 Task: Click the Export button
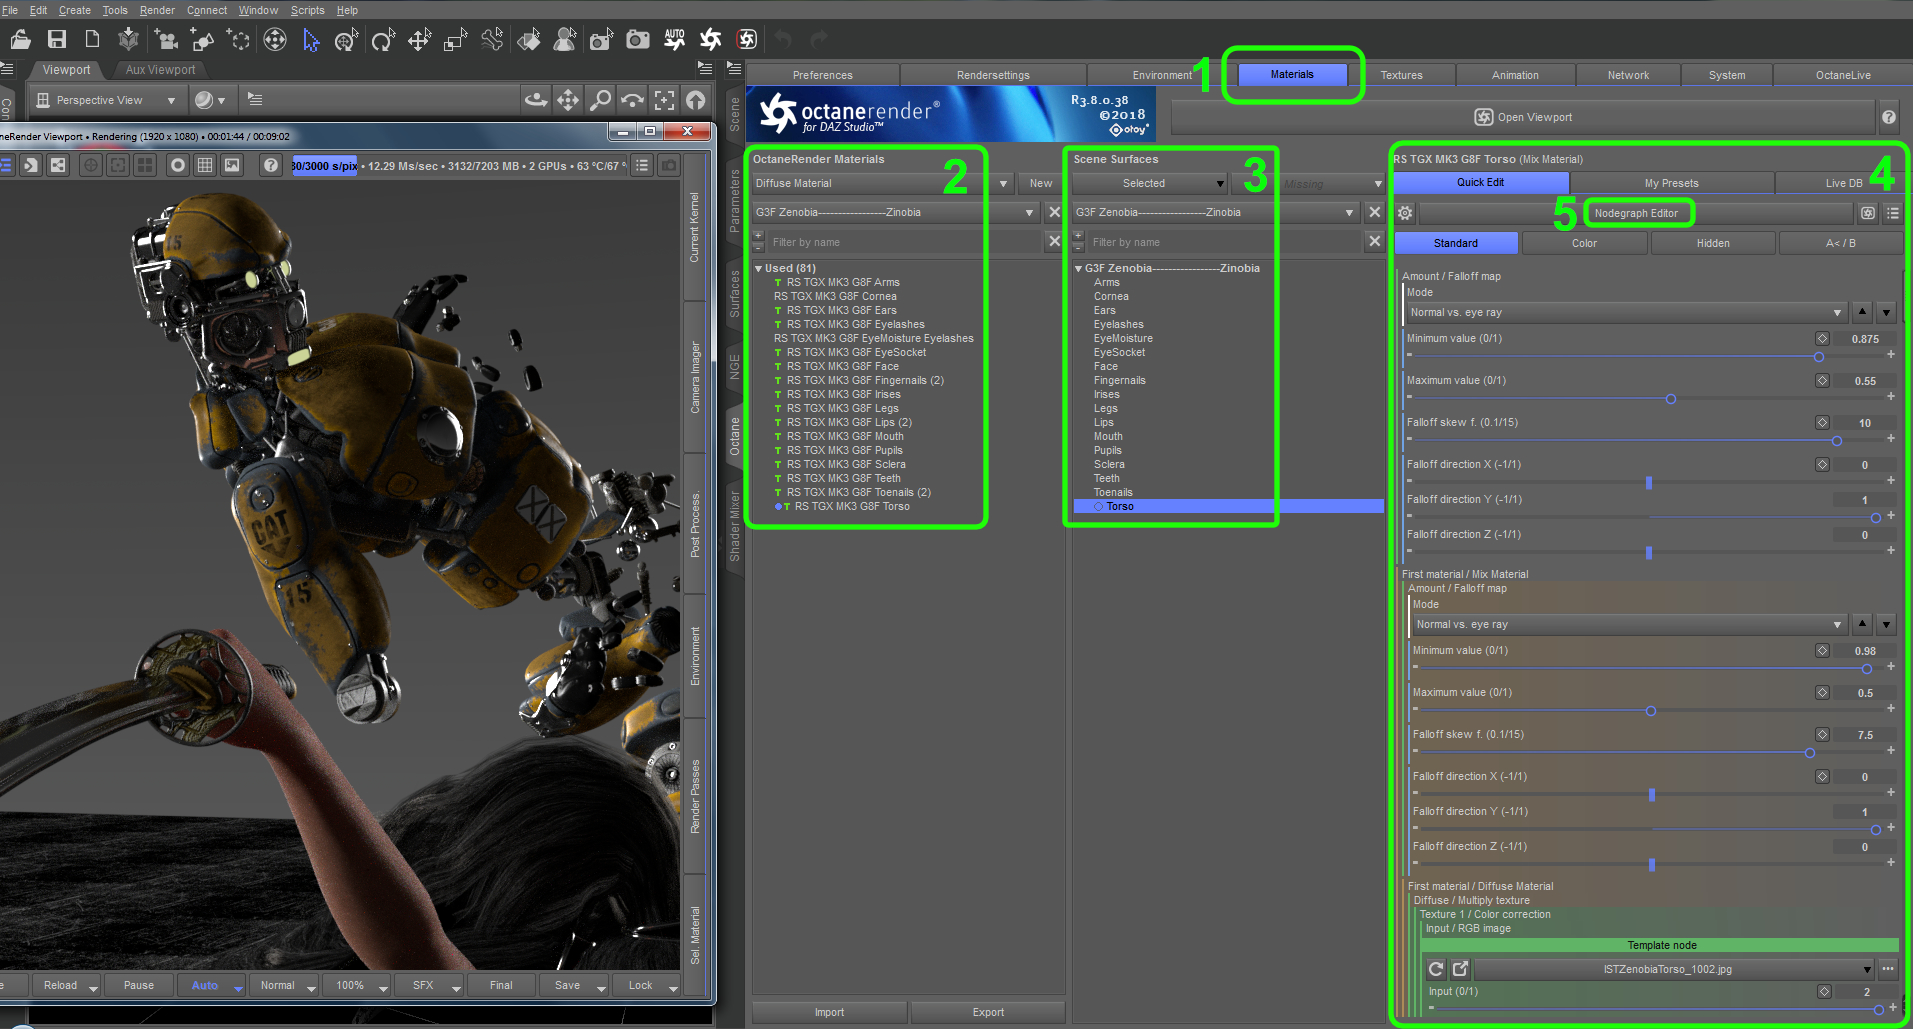point(988,1012)
